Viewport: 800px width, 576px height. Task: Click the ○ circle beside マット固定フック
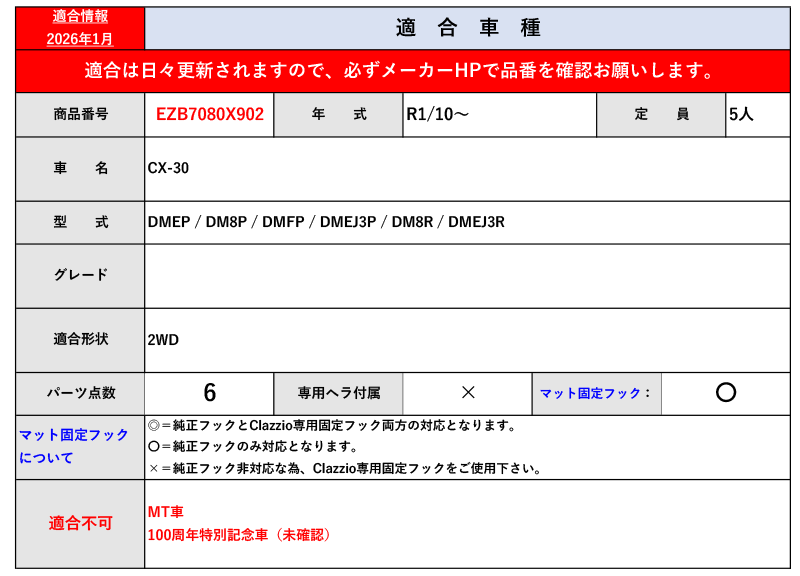pos(726,393)
